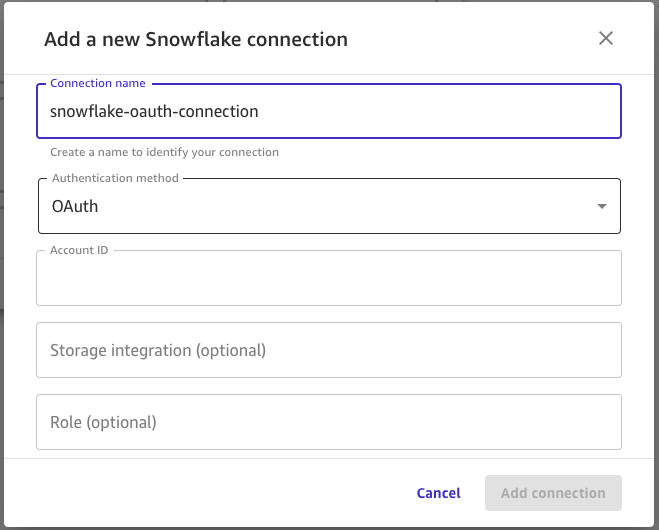The width and height of the screenshot is (659, 530).
Task: Expand authentication options via caret icon
Action: click(x=601, y=206)
